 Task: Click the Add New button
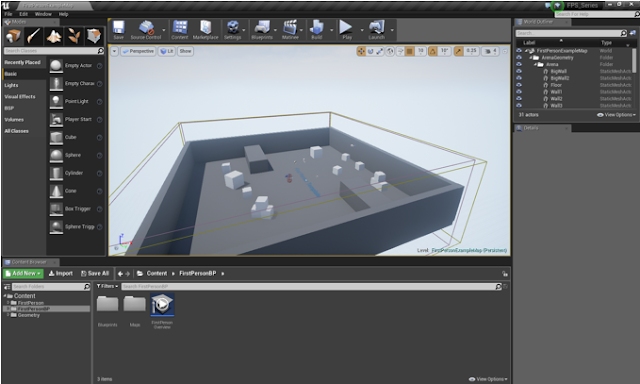[23, 273]
